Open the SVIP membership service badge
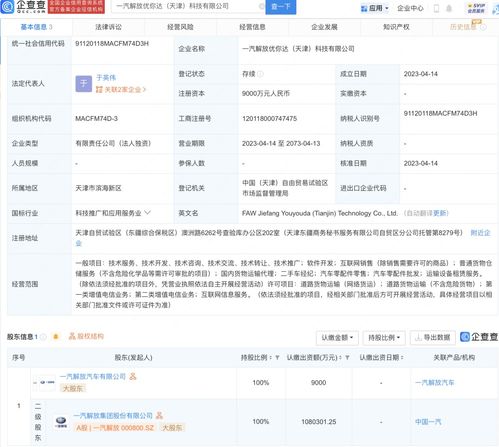 476,8
